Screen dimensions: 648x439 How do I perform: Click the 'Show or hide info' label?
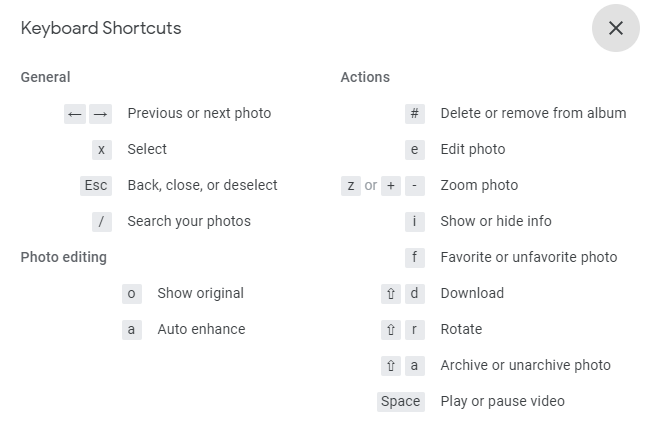[x=496, y=221]
